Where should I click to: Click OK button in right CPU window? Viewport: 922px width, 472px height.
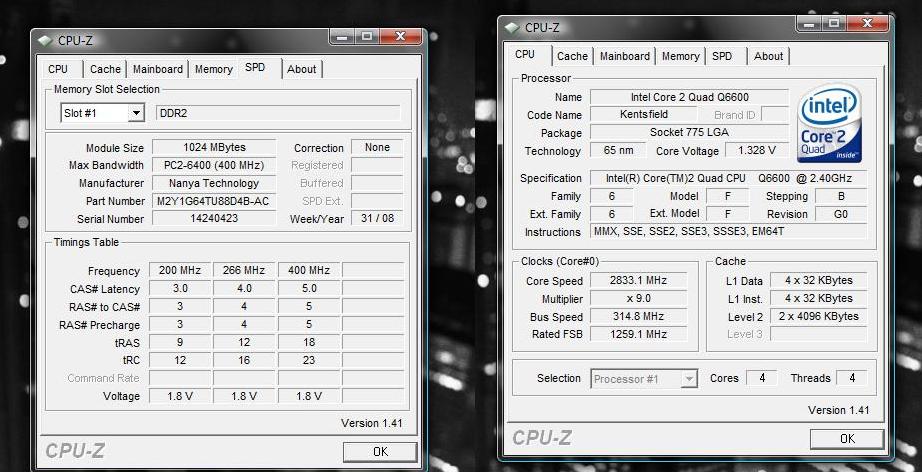click(847, 438)
